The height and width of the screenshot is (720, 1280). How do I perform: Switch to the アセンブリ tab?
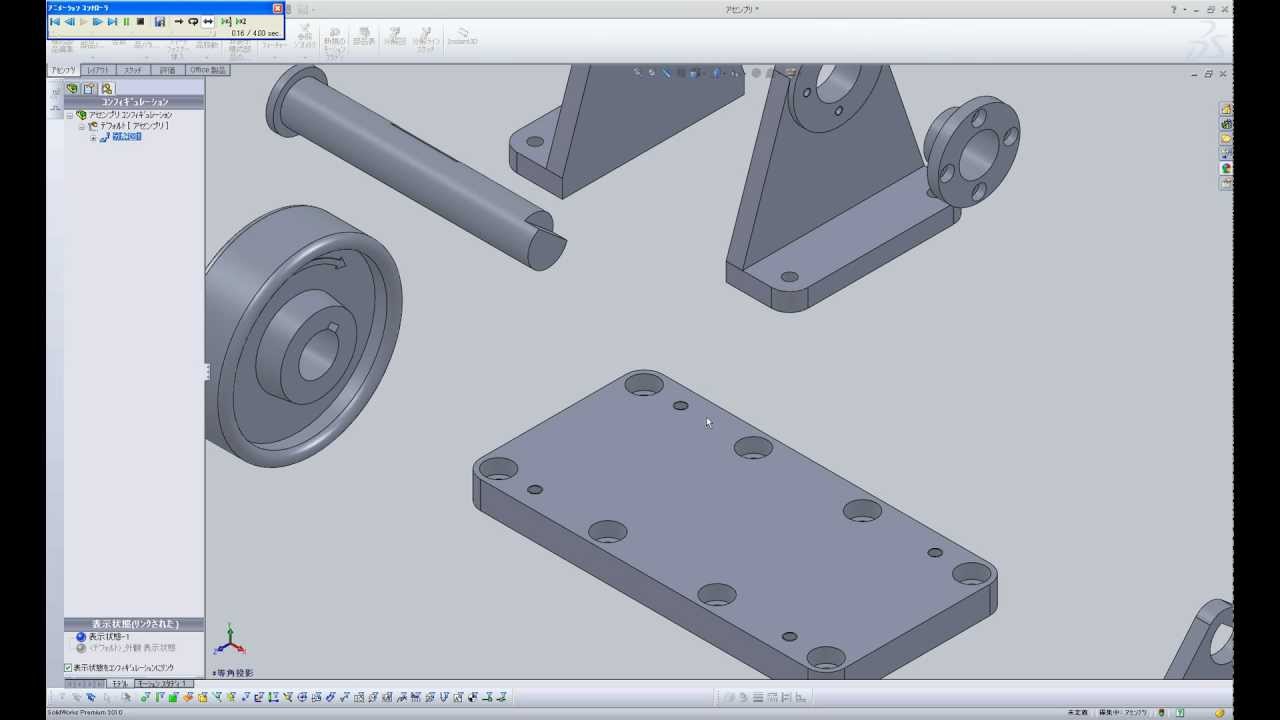pyautogui.click(x=64, y=70)
